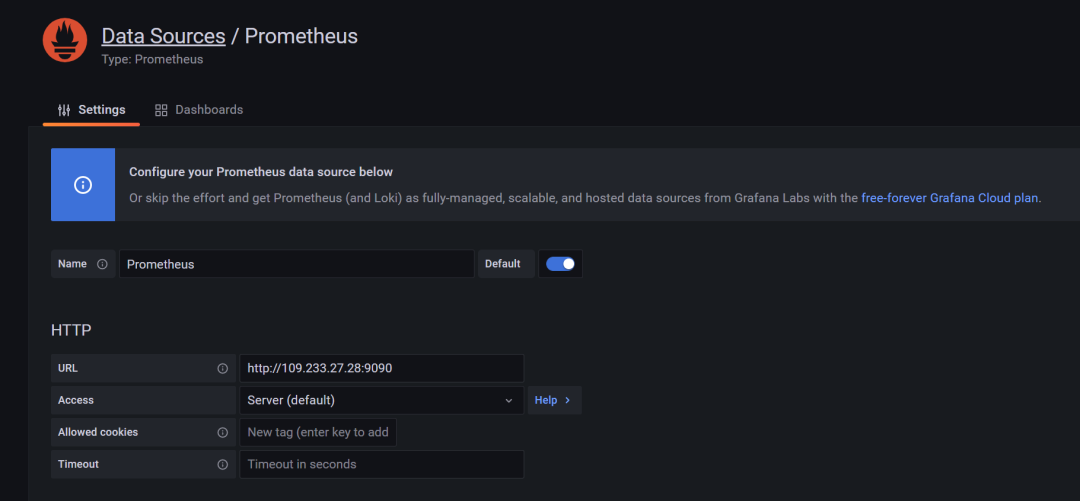
Task: Expand the Help section next to Access
Action: (x=553, y=400)
